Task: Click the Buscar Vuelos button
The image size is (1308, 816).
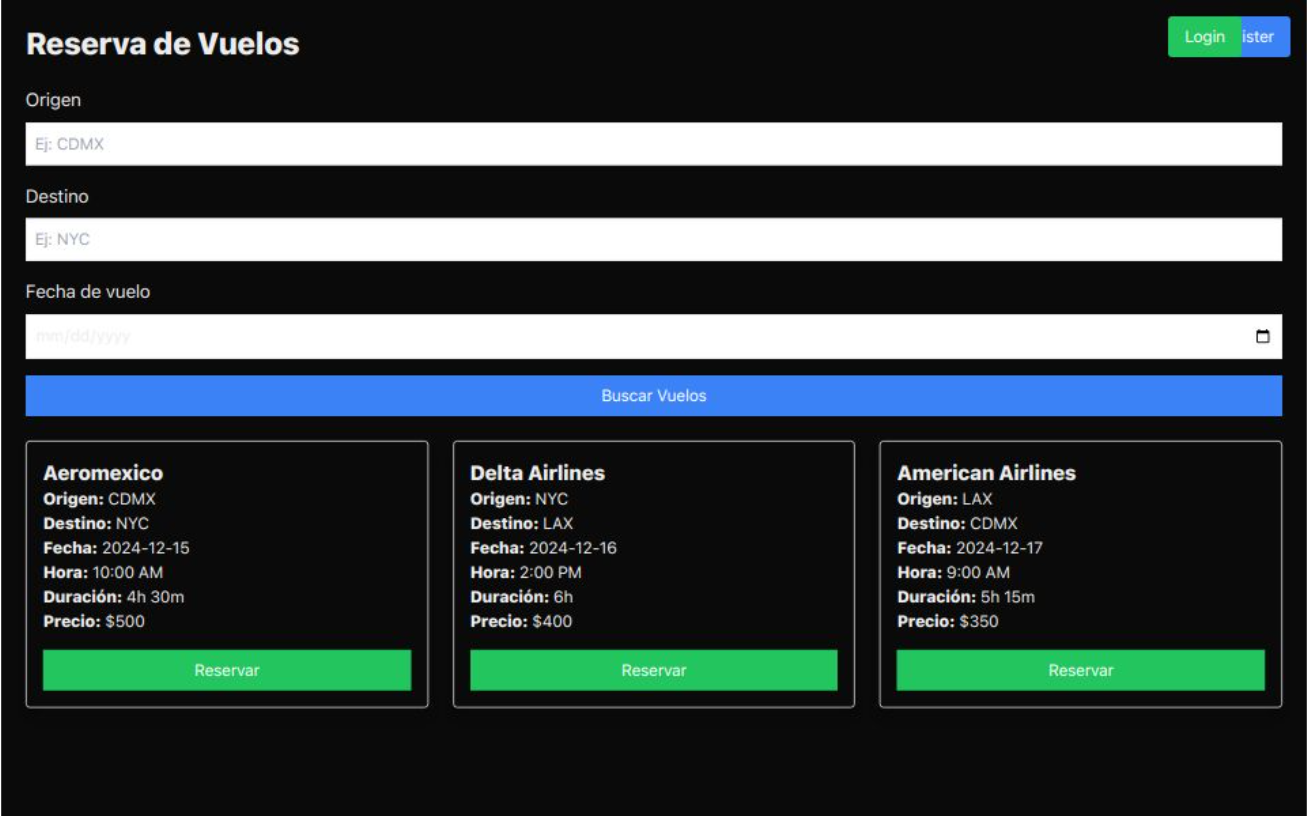Action: click(654, 396)
